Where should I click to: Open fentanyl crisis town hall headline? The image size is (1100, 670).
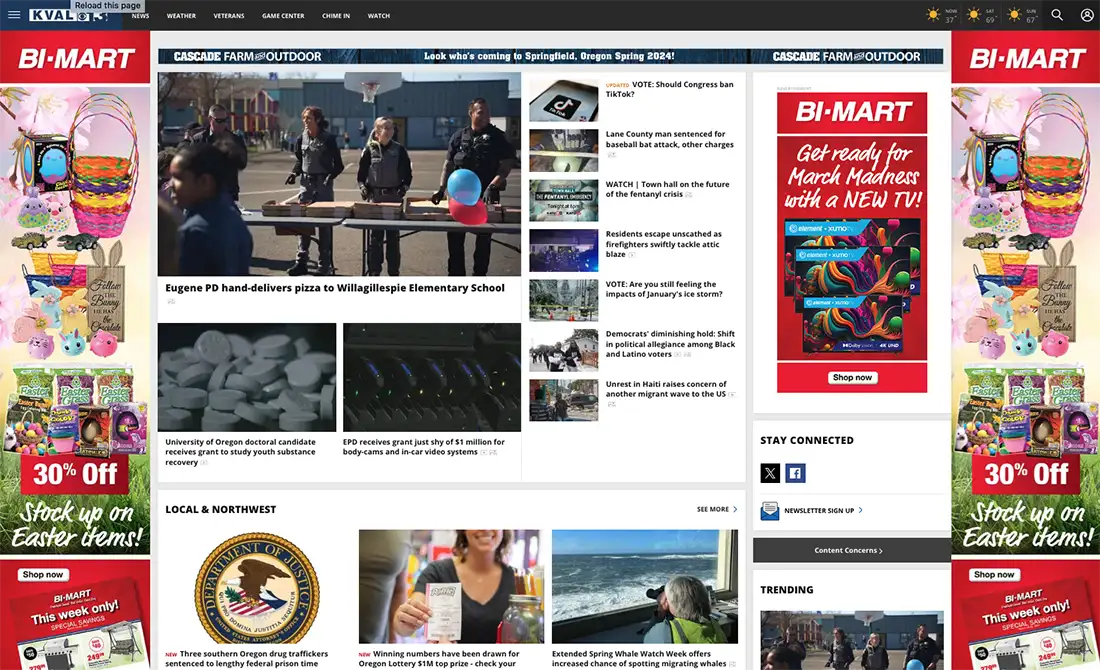pos(667,189)
